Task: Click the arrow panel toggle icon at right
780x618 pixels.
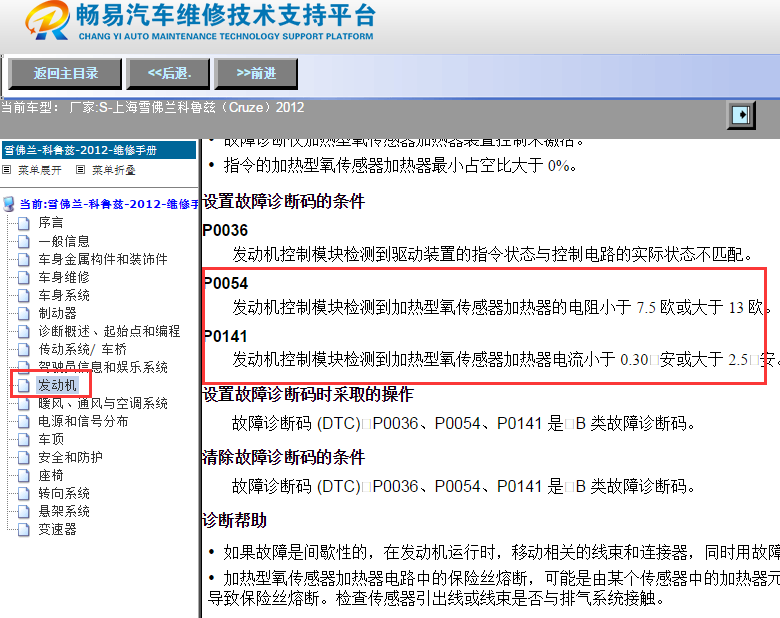Action: pos(741,115)
